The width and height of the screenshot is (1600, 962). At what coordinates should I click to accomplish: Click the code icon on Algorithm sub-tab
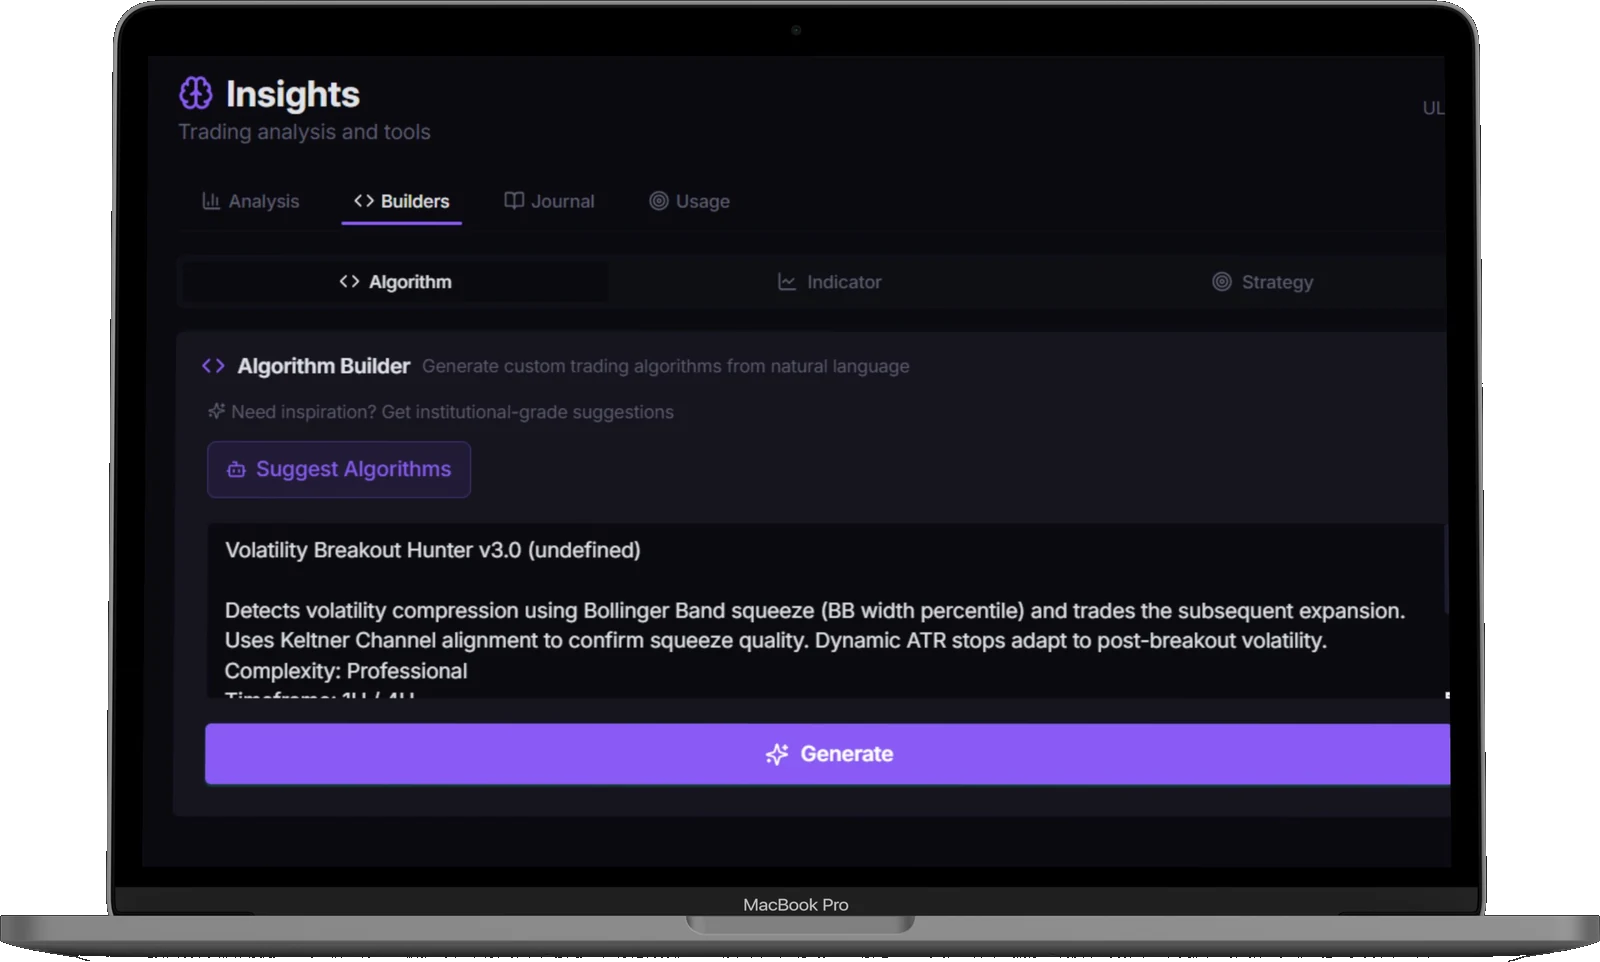[349, 282]
